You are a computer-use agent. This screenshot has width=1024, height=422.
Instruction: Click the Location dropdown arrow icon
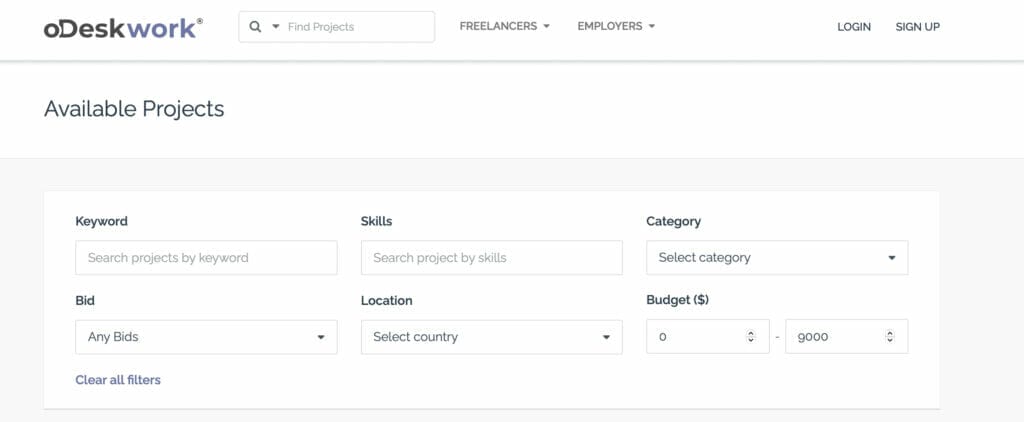606,338
